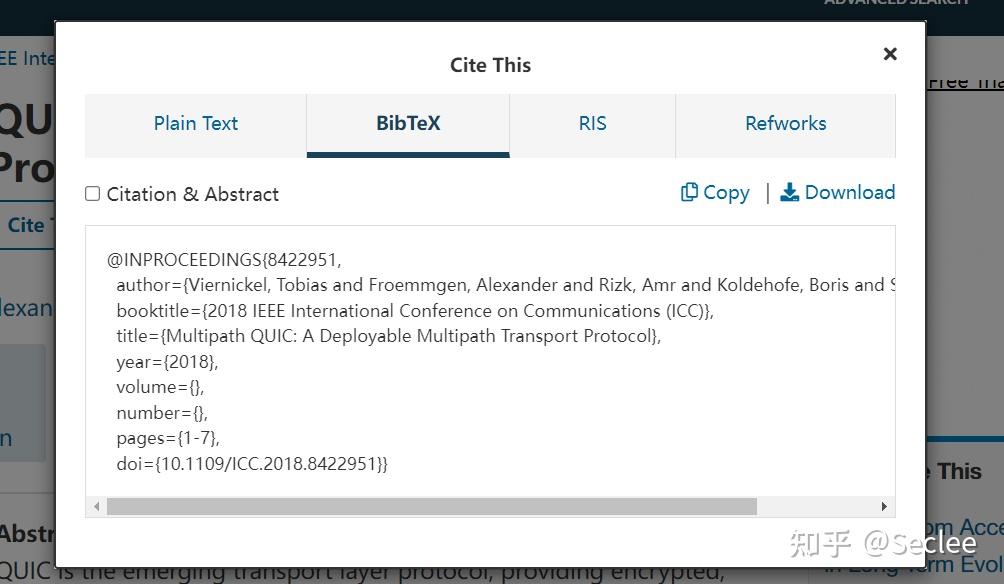Click the author line of the BibTeX entry

point(506,285)
